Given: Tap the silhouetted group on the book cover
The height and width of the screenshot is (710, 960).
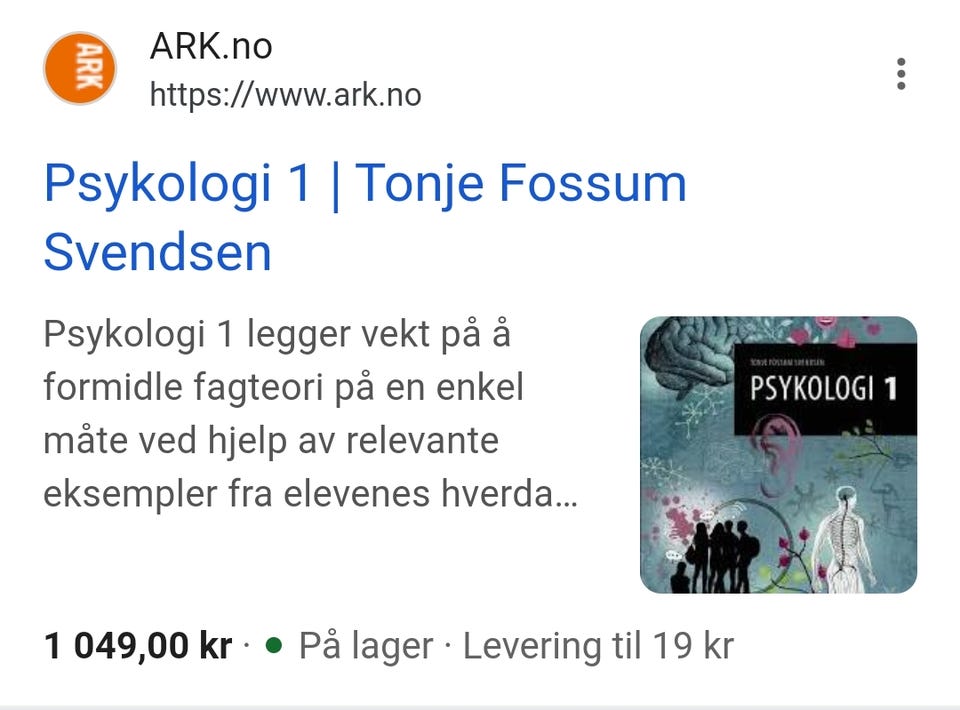Looking at the screenshot, I should (717, 556).
